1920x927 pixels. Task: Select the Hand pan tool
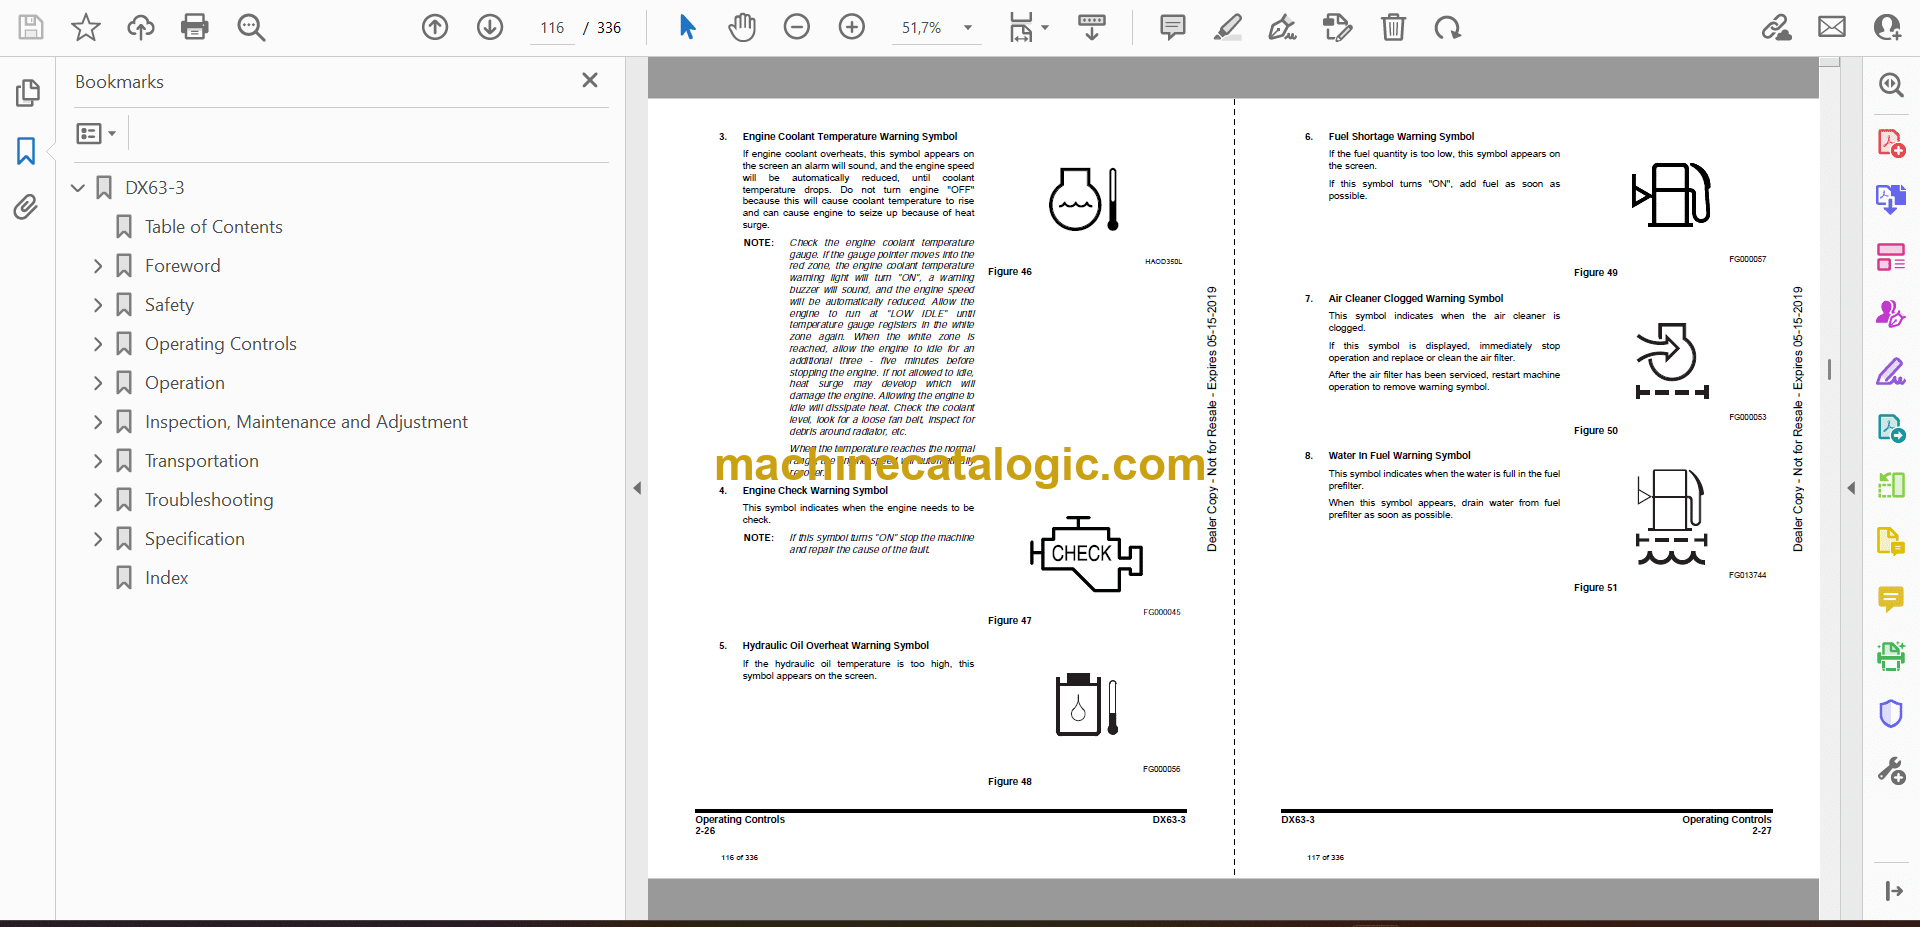point(741,27)
